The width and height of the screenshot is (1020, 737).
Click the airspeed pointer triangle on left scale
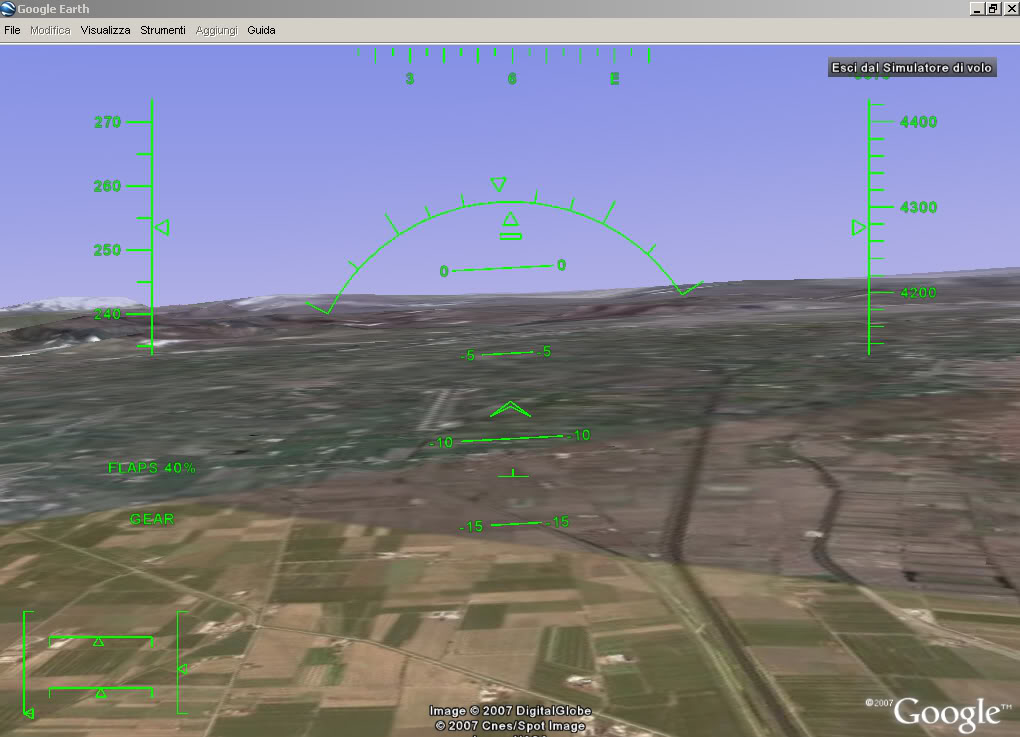(162, 228)
